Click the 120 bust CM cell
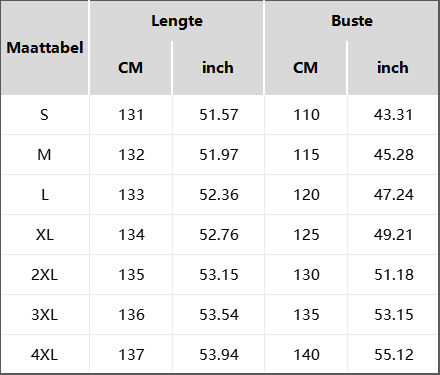Image resolution: width=440 pixels, height=375 pixels. pos(306,195)
